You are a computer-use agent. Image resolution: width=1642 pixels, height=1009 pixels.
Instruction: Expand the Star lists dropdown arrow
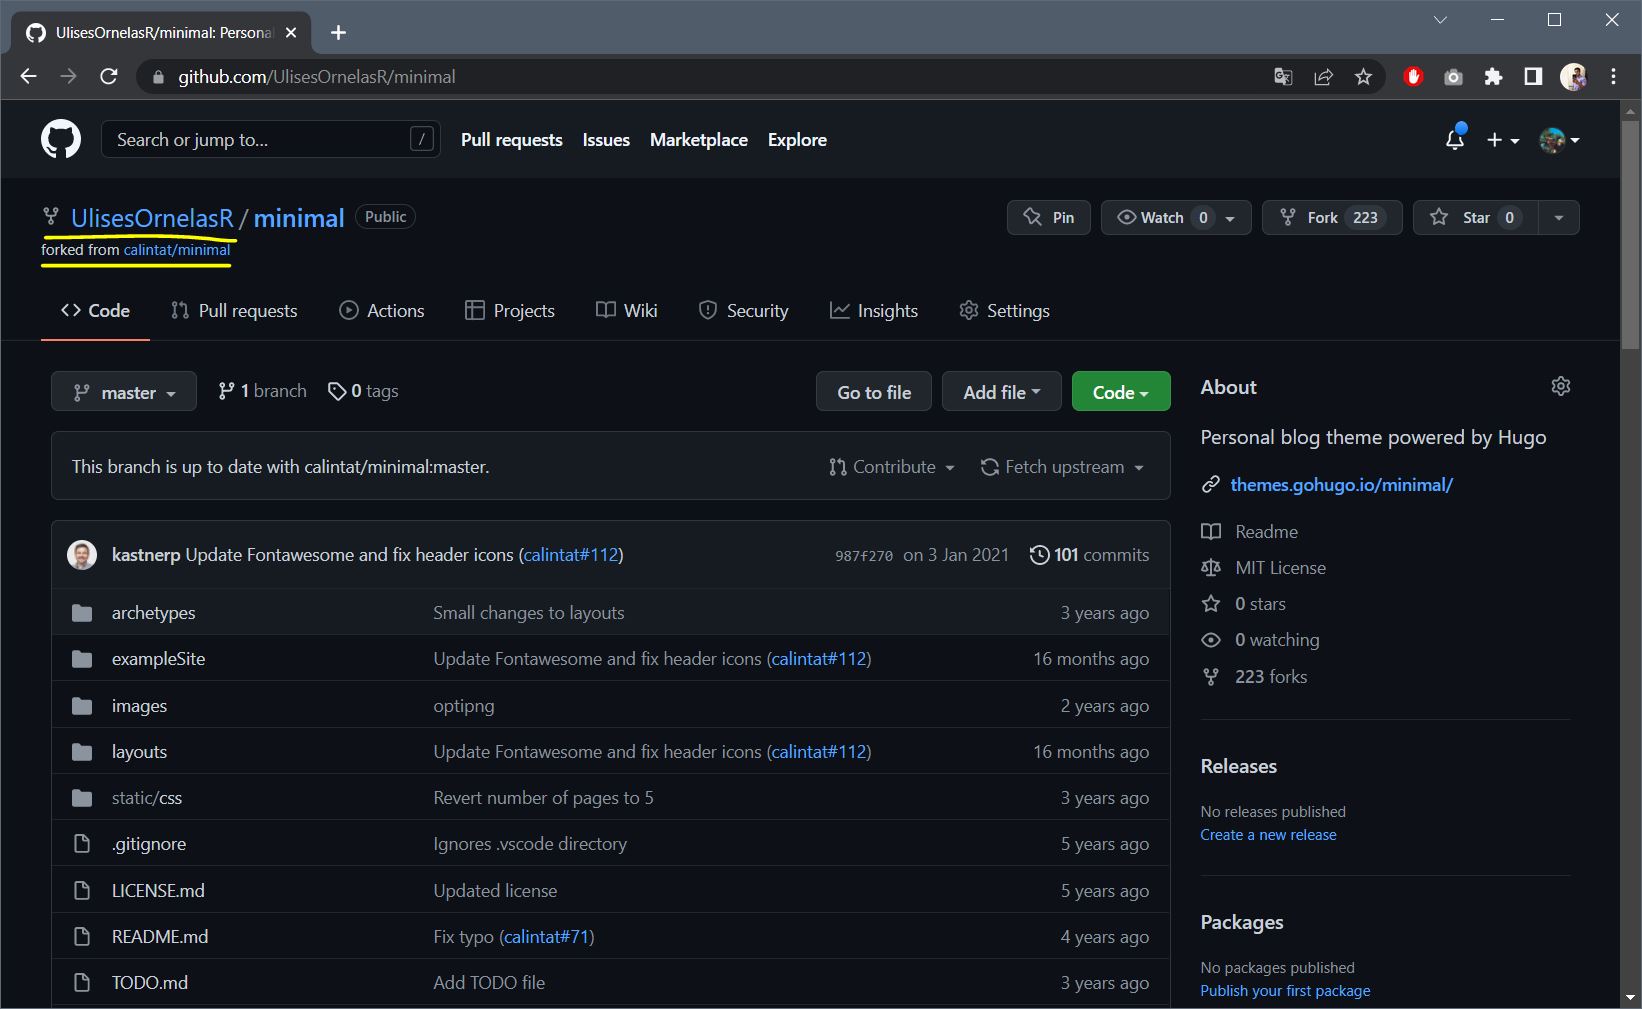[1558, 218]
